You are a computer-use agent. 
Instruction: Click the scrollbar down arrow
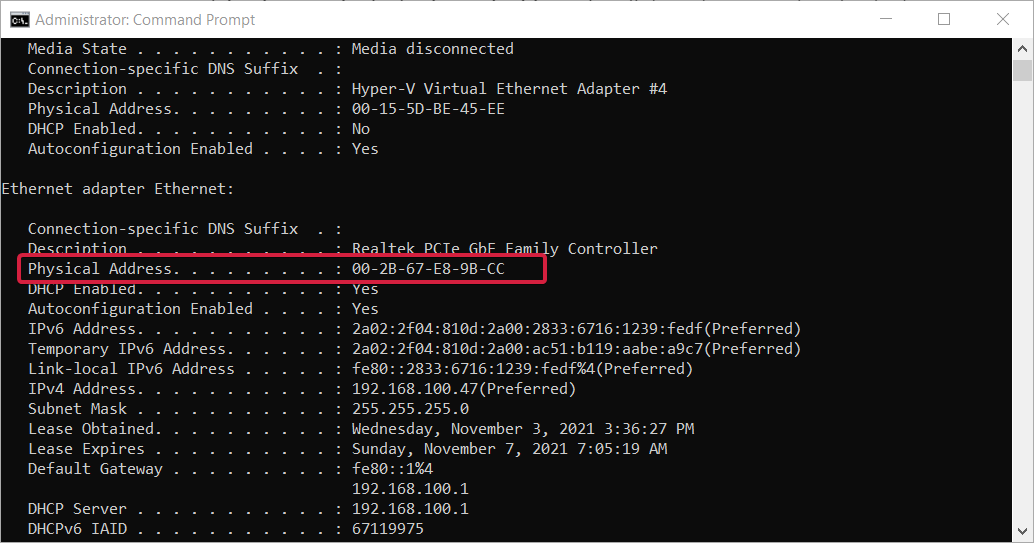pyautogui.click(x=1022, y=531)
